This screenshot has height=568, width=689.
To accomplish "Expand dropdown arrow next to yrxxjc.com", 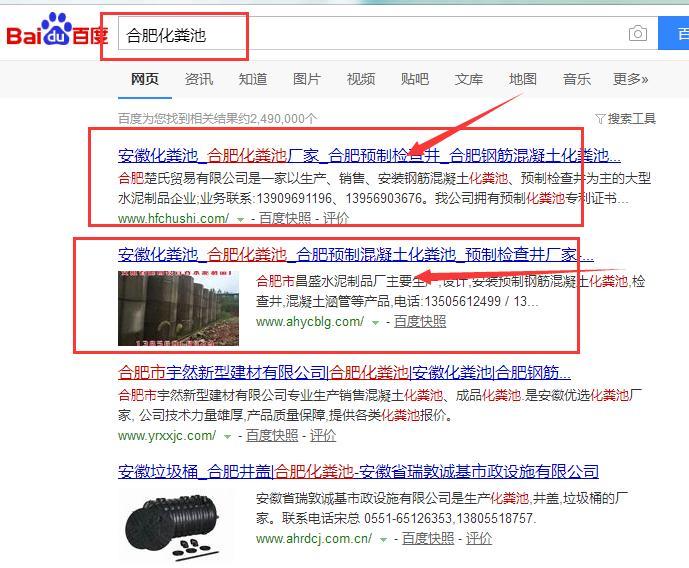I will pyautogui.click(x=227, y=437).
